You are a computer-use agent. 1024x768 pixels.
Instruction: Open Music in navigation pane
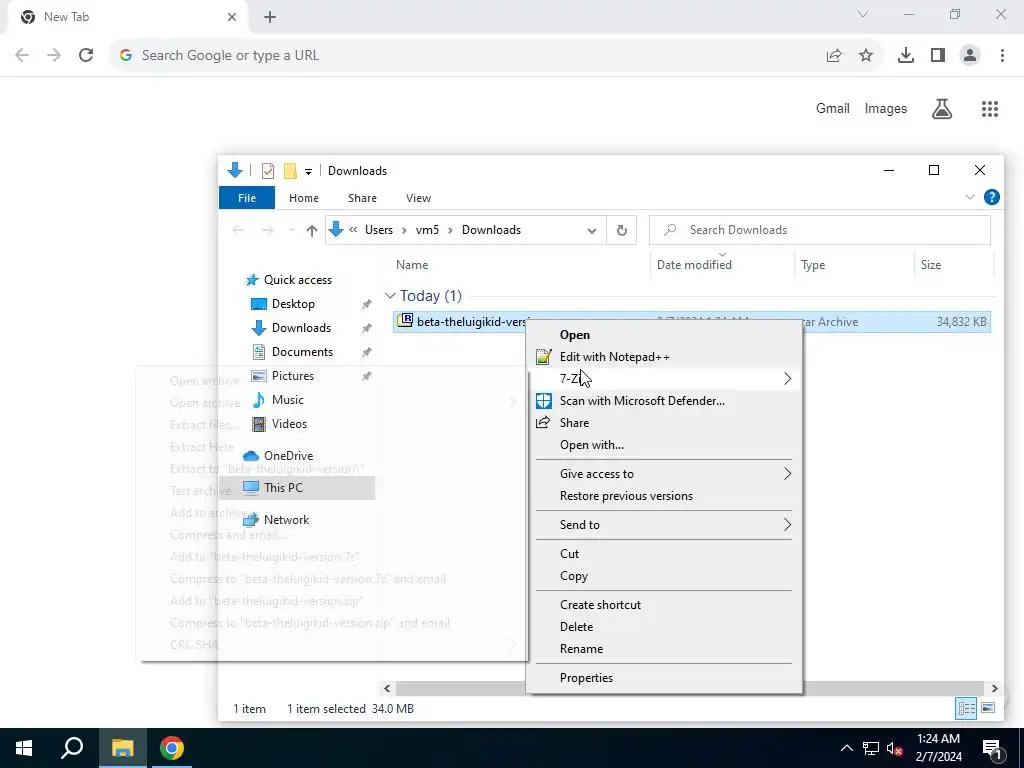click(287, 400)
